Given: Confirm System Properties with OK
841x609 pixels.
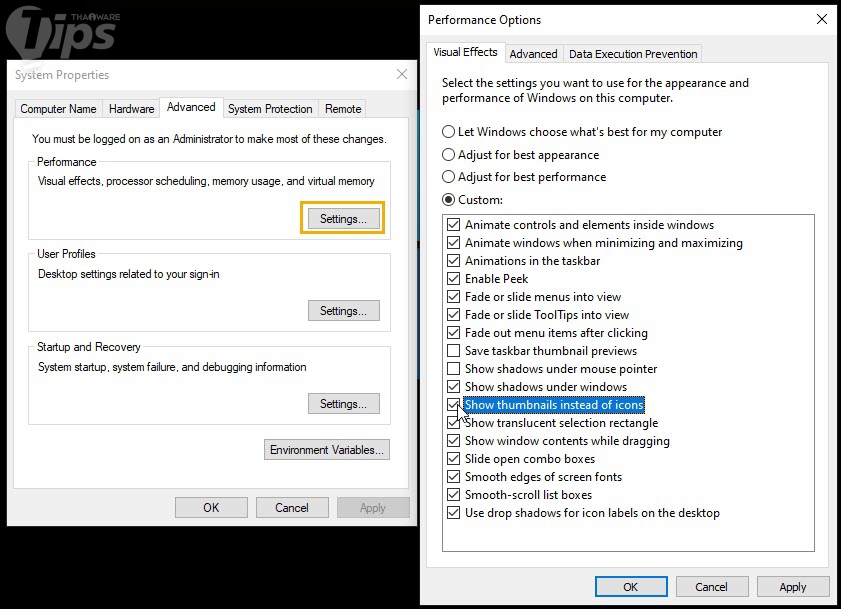Looking at the screenshot, I should point(211,508).
